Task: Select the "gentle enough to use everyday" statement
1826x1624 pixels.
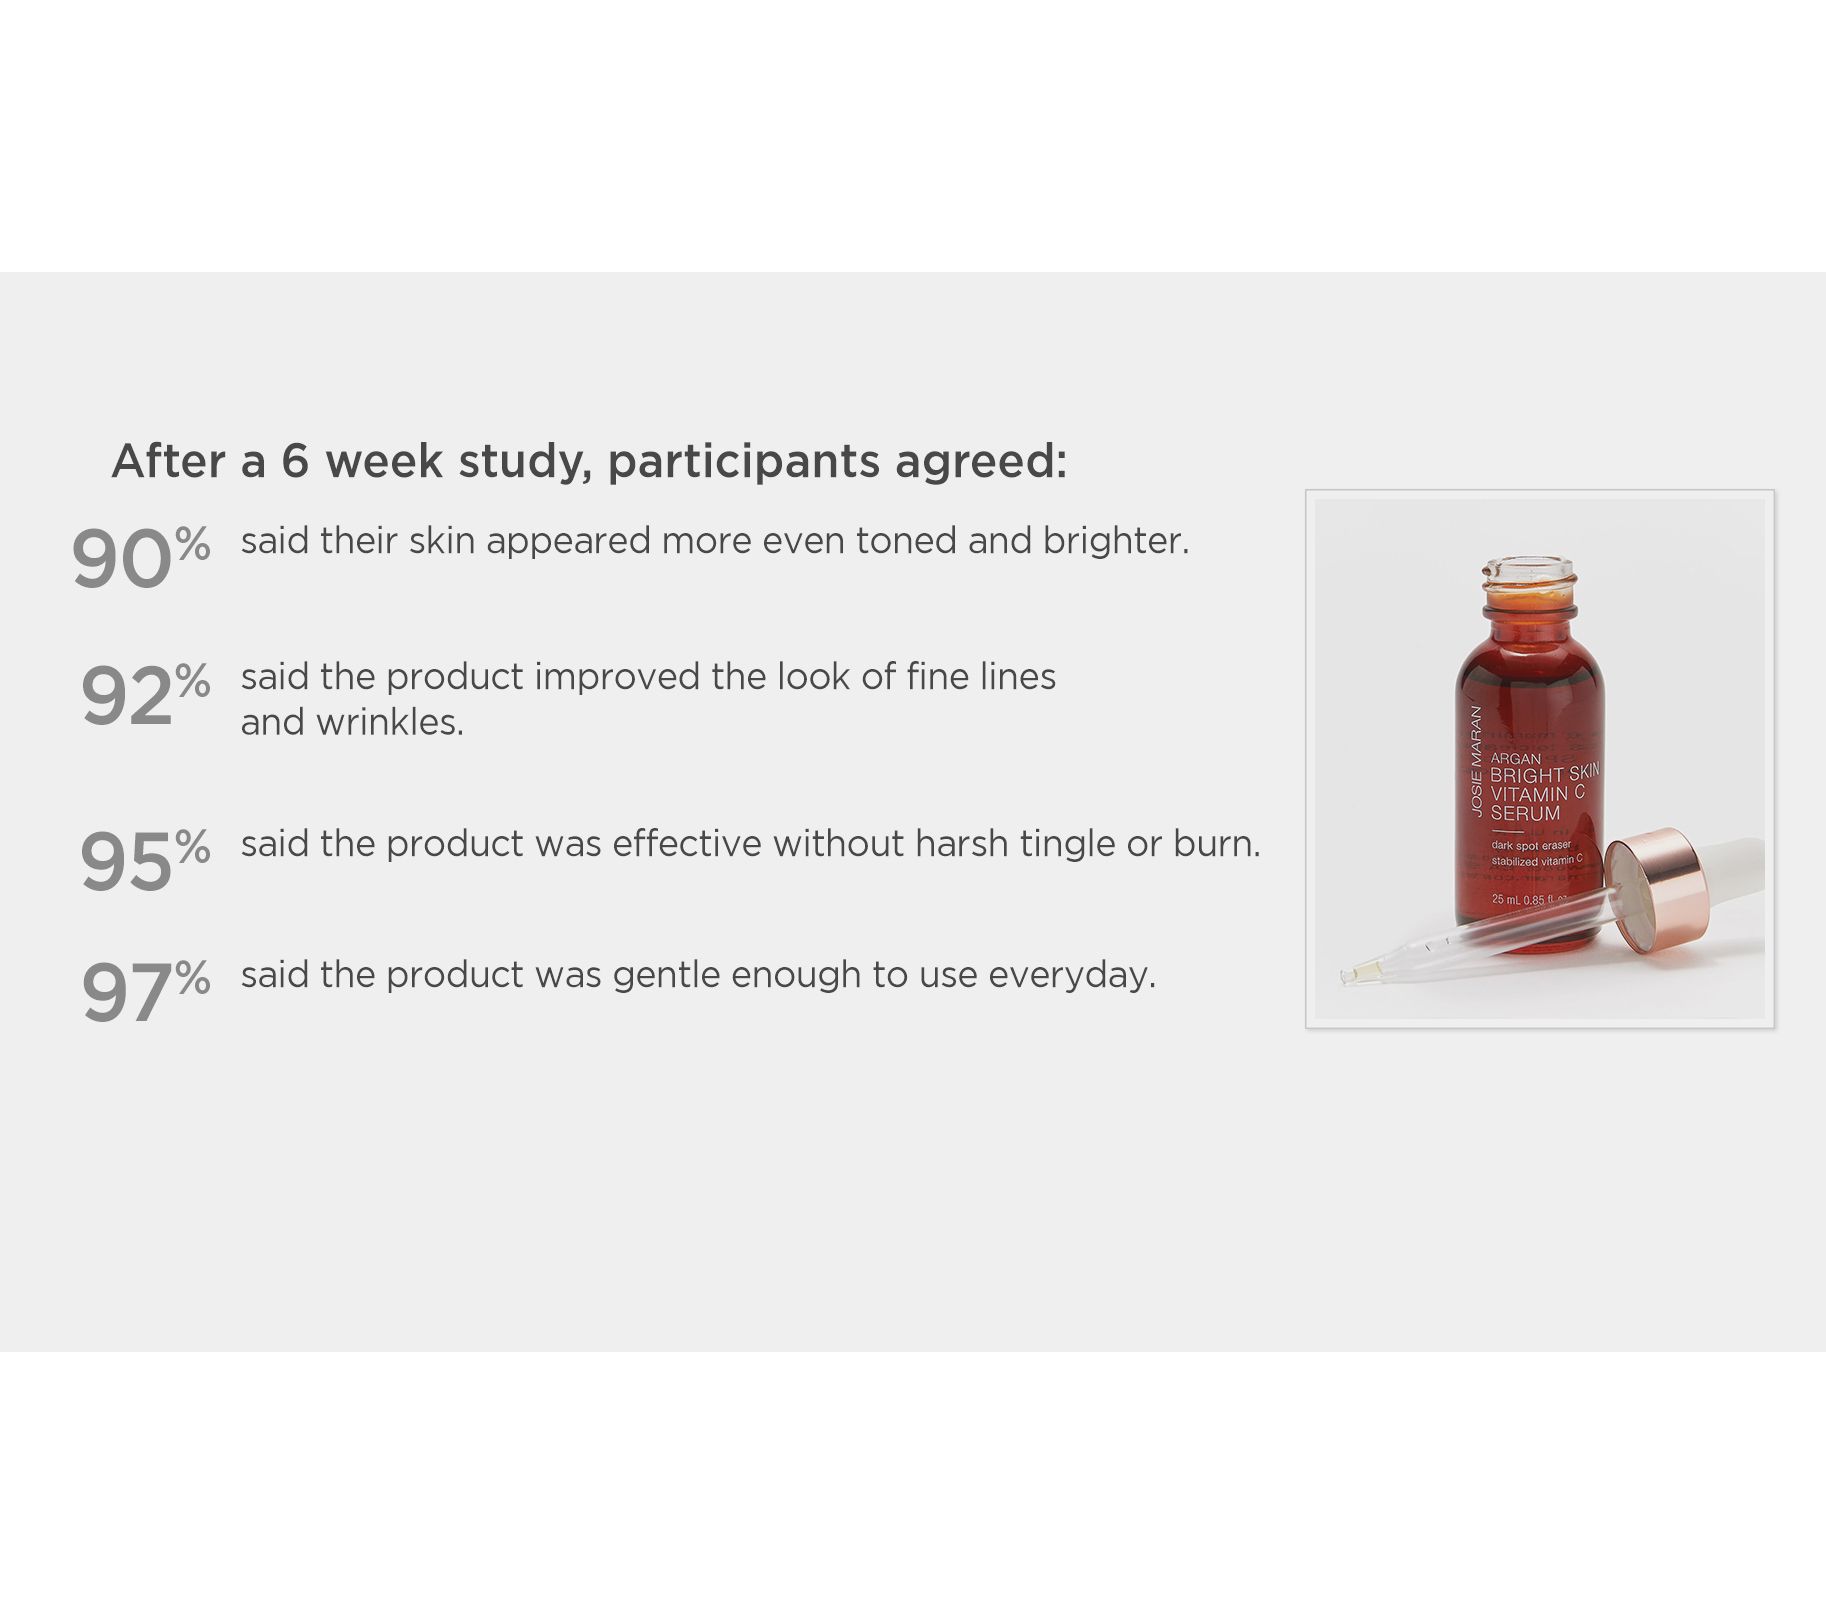Action: 698,975
